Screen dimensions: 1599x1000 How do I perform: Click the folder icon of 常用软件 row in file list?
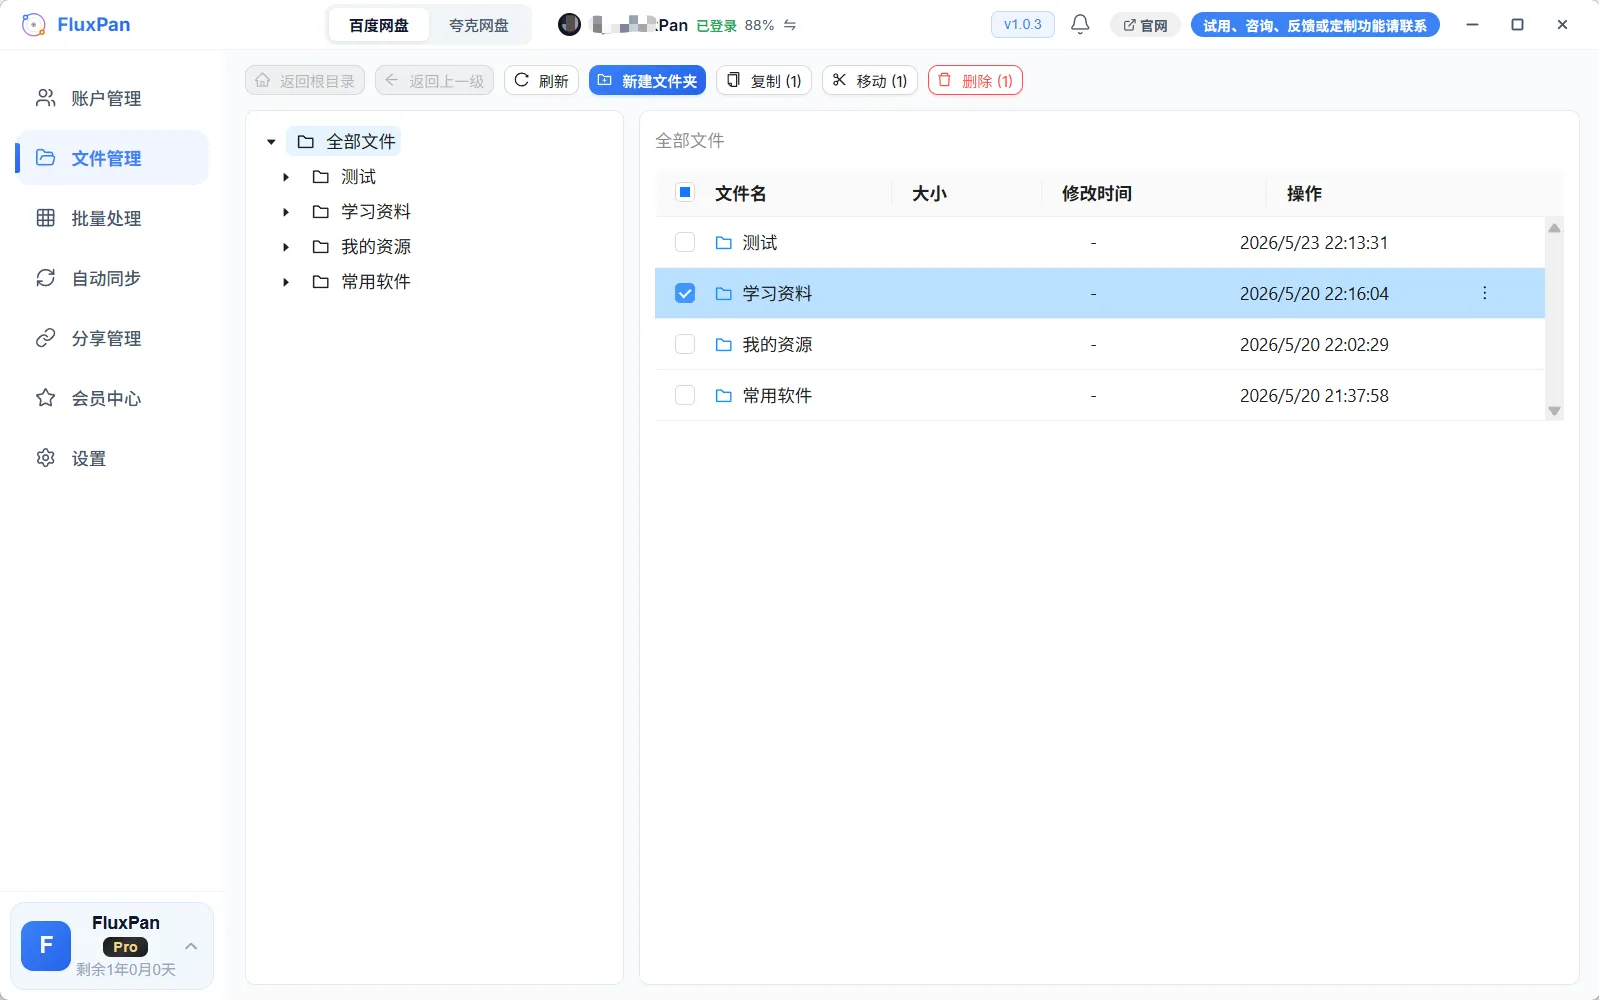pos(724,396)
